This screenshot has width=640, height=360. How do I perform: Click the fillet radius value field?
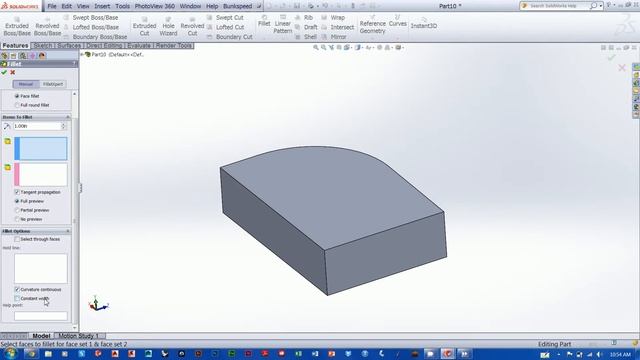click(37, 127)
